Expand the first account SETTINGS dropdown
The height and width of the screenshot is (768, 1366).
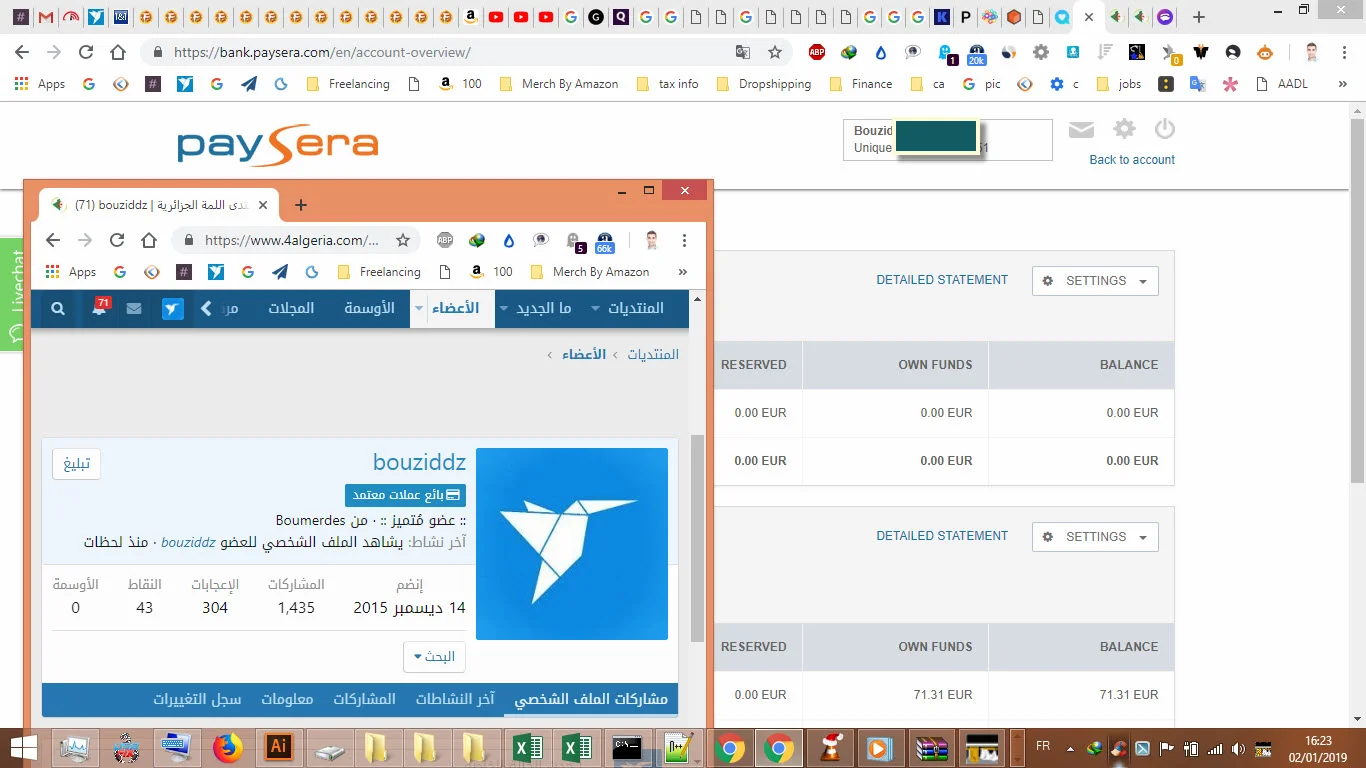(x=1095, y=281)
